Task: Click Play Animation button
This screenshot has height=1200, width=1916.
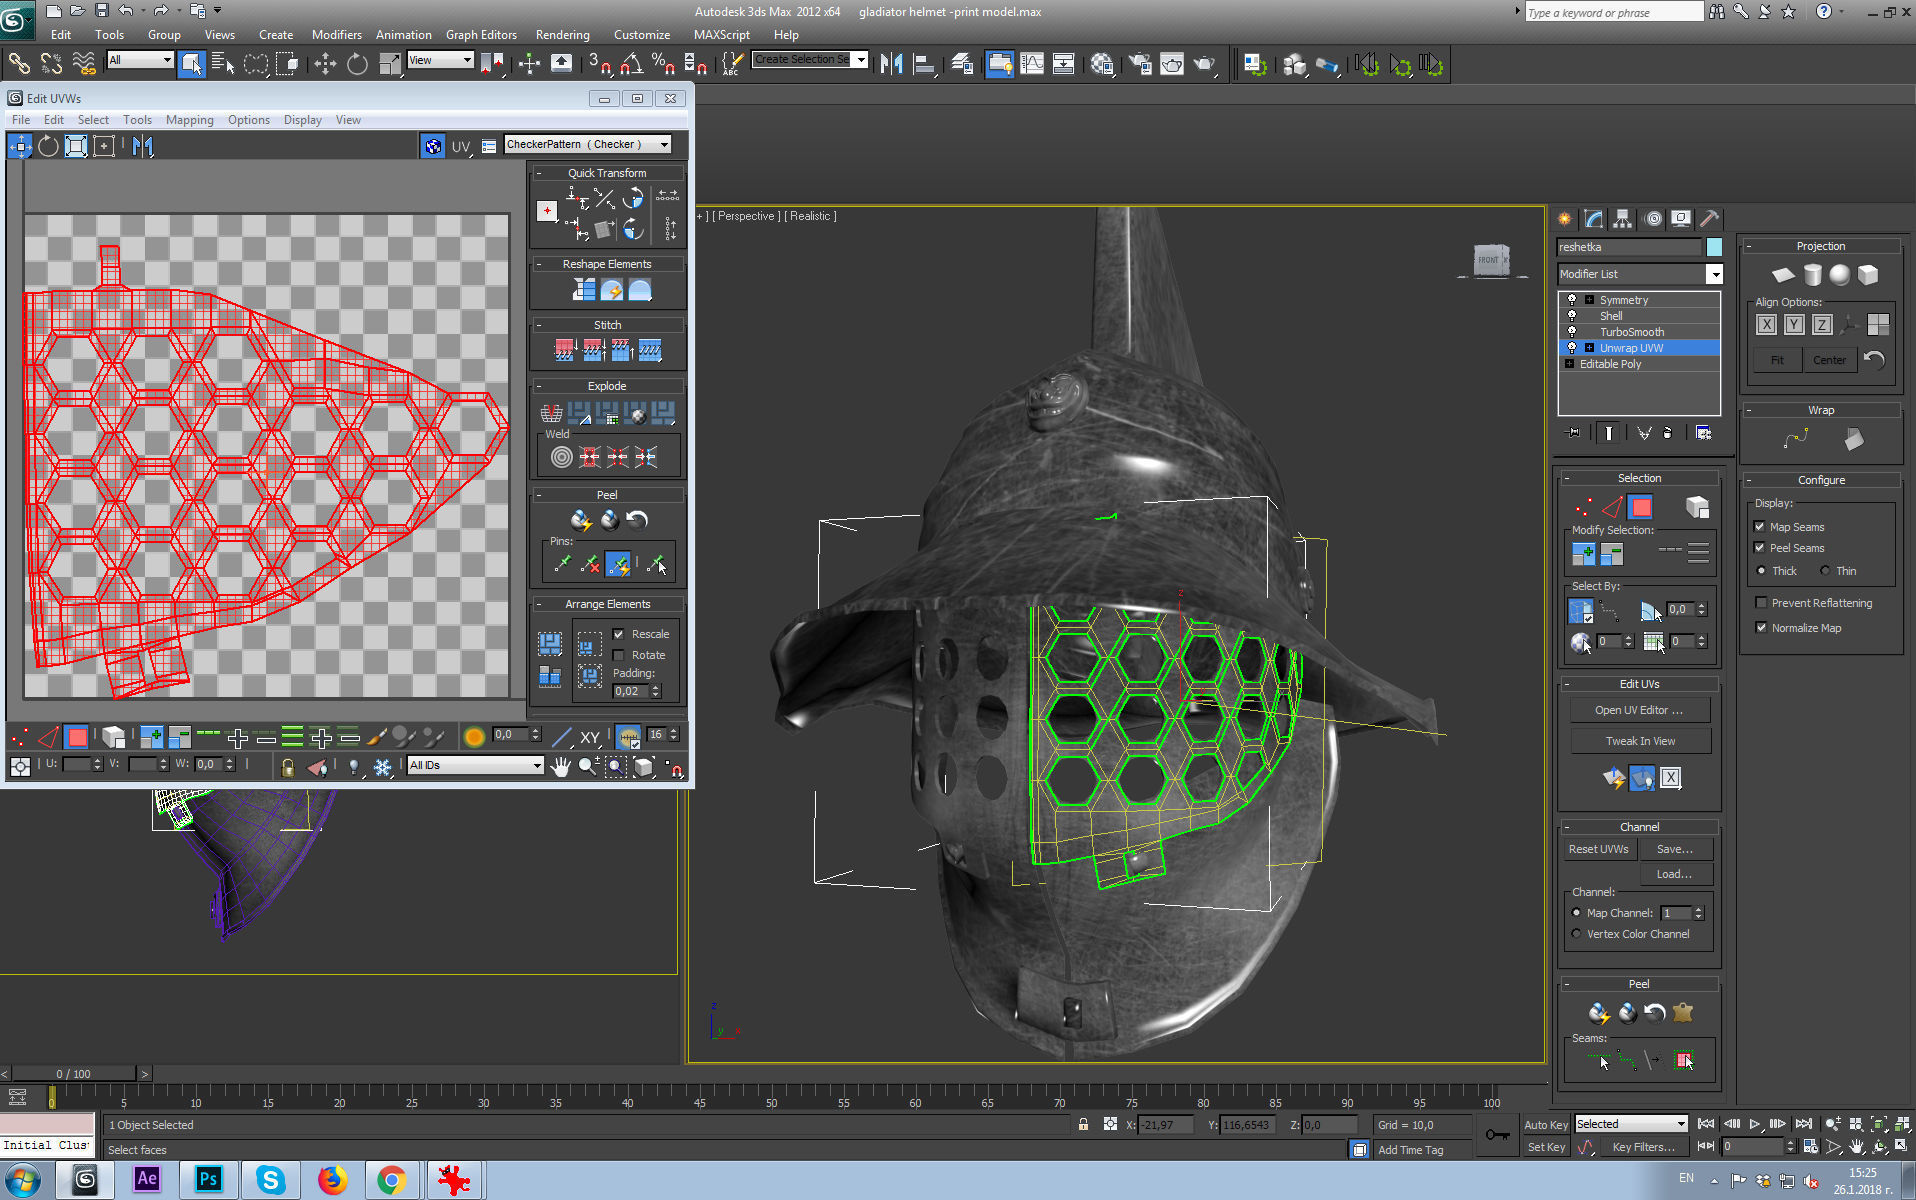Action: point(1755,1125)
